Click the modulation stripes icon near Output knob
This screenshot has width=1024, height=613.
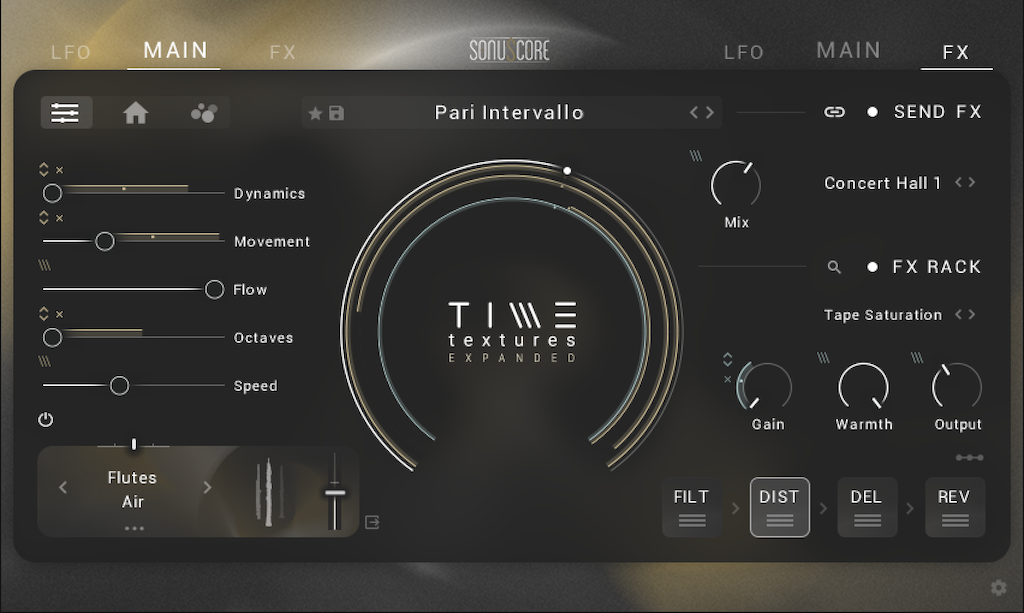click(x=918, y=357)
